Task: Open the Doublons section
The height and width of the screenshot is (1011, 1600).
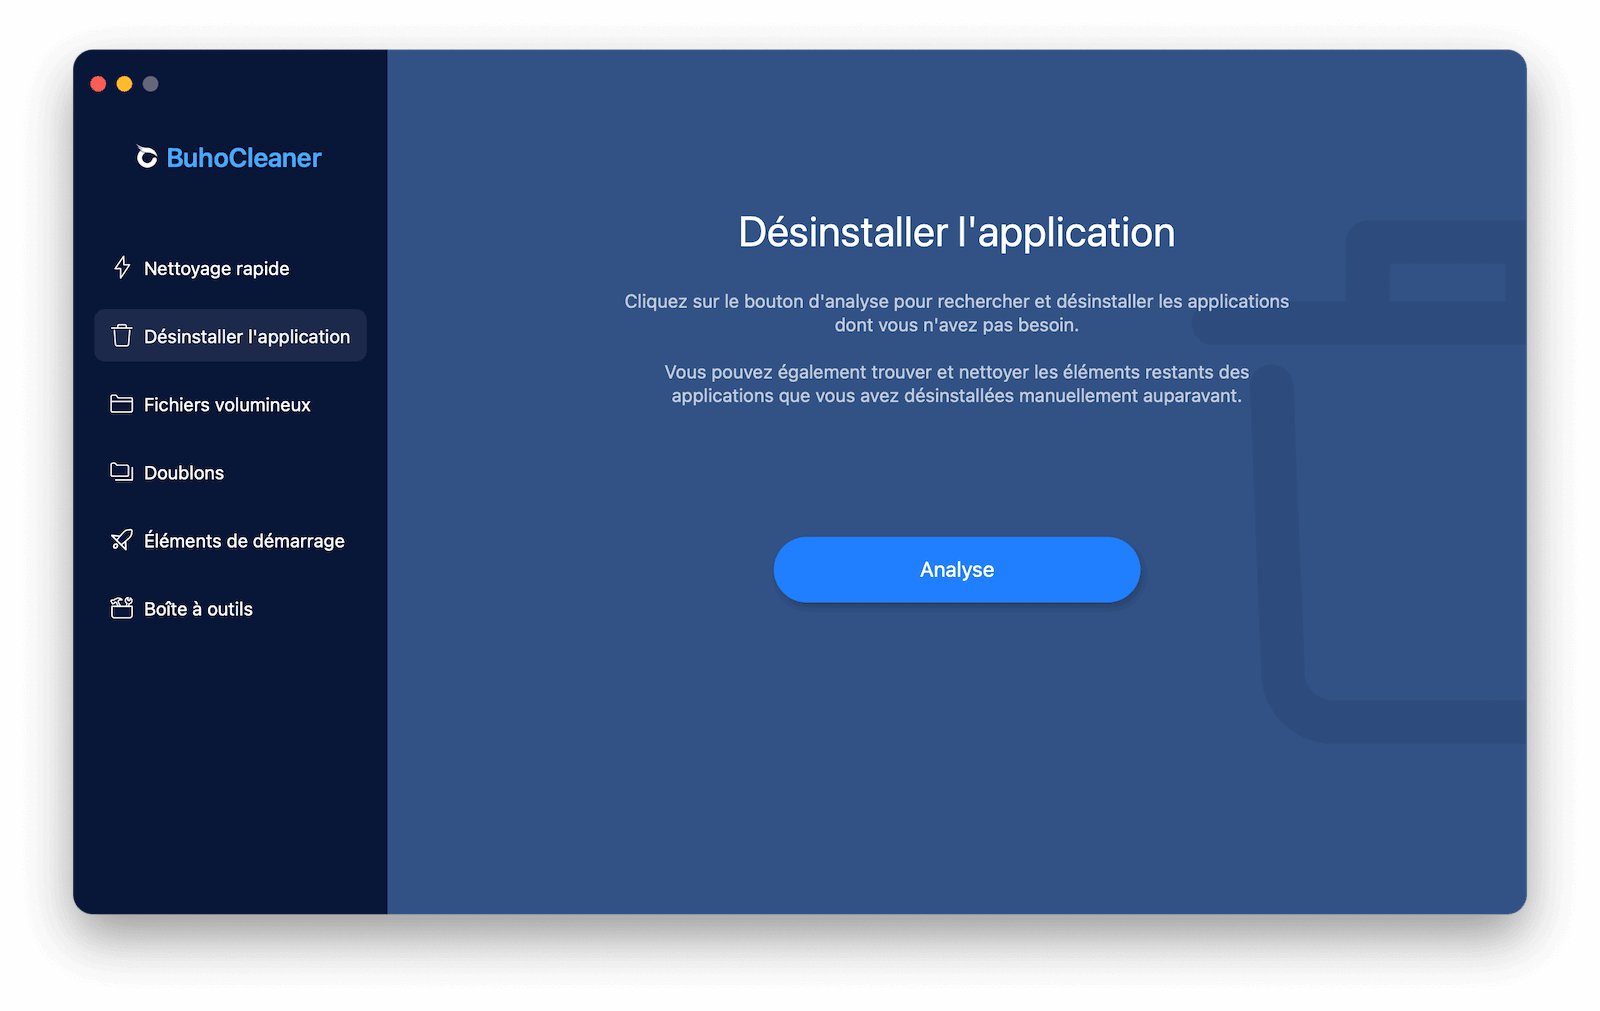Action: tap(230, 472)
